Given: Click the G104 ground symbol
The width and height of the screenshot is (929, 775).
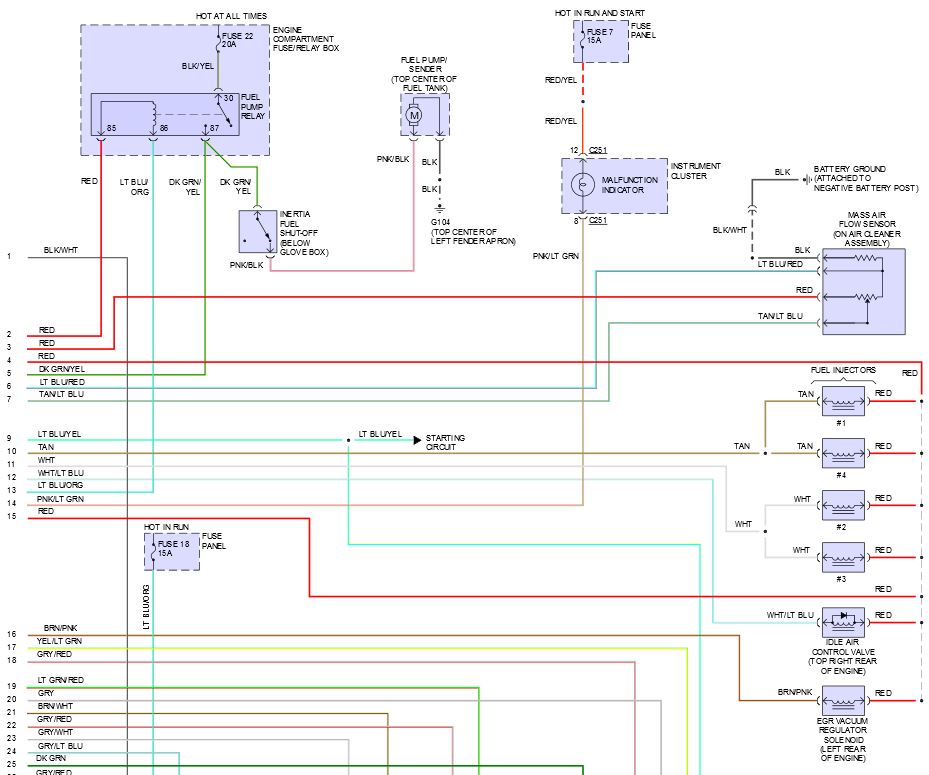Looking at the screenshot, I should coord(439,209).
